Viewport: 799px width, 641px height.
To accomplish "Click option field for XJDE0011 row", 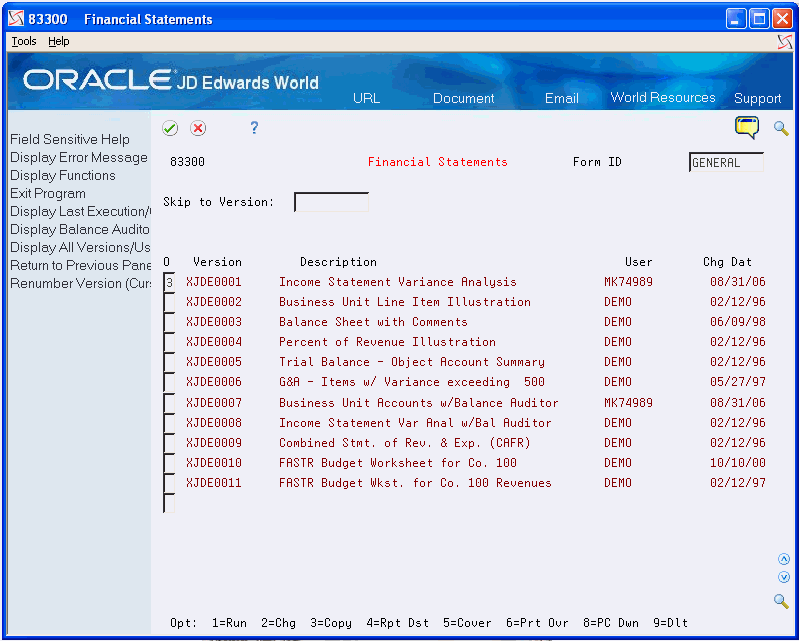I will [x=169, y=483].
